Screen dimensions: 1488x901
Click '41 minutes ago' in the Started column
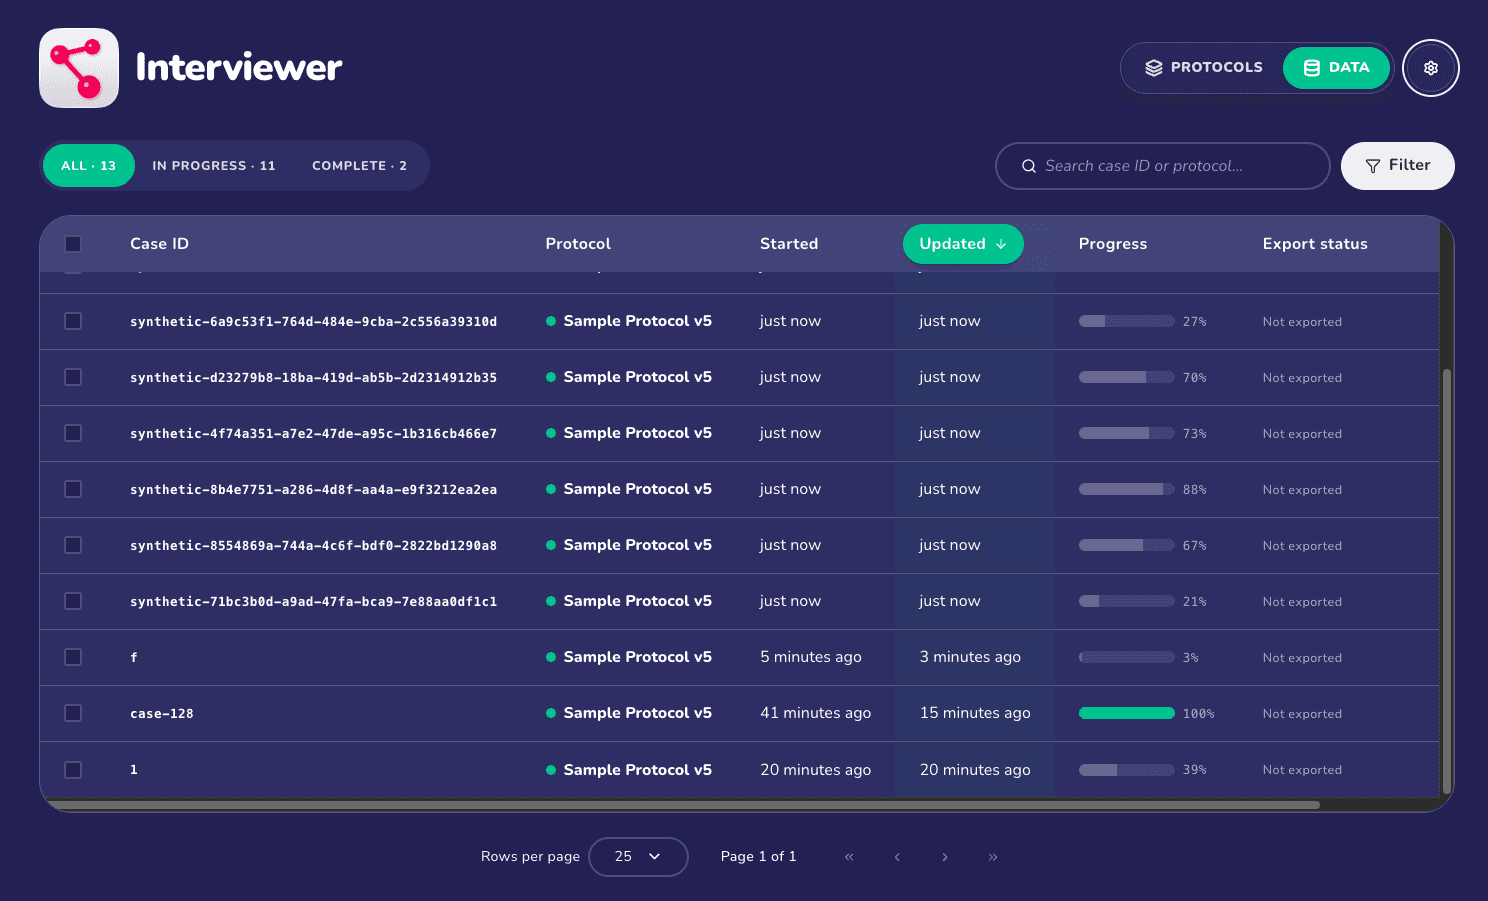tap(815, 713)
